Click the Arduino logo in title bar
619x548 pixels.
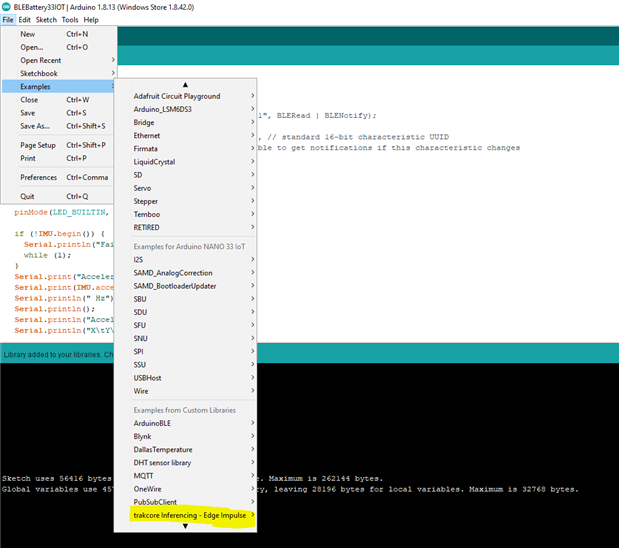7,6
